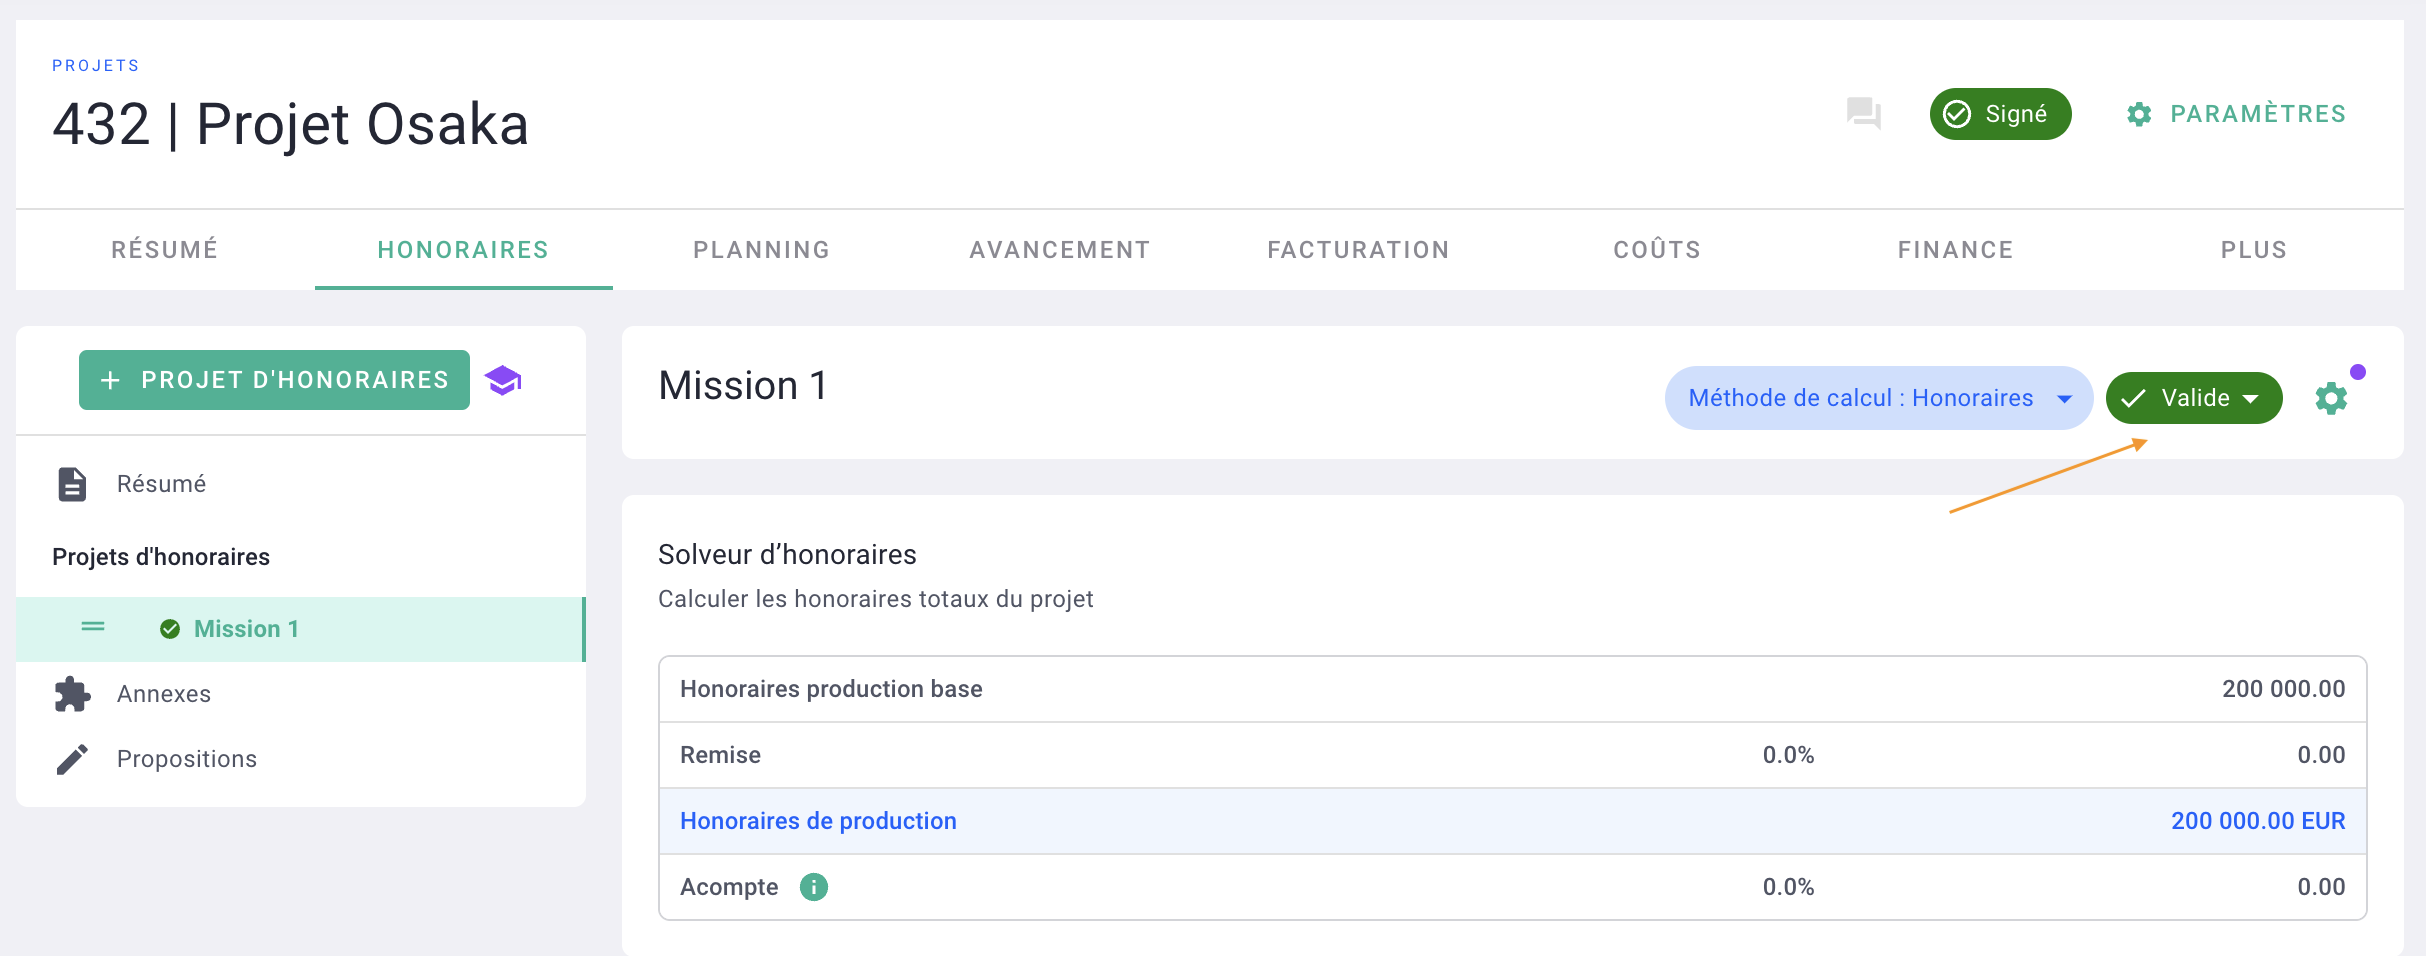Click the Honoraires de production link
2426x956 pixels.
[x=818, y=821]
